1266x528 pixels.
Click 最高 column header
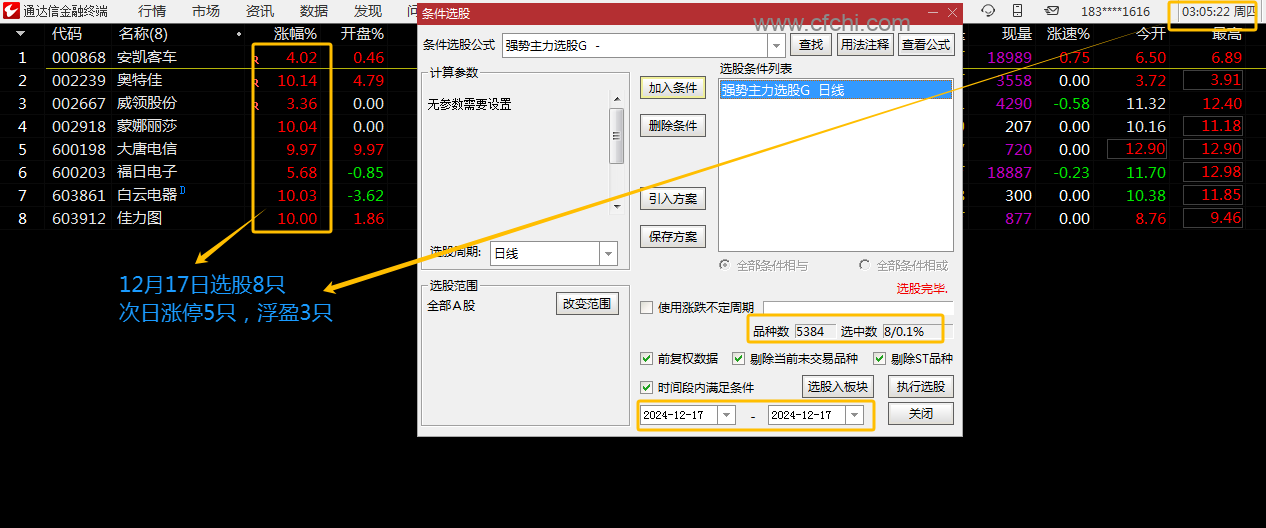1227,34
